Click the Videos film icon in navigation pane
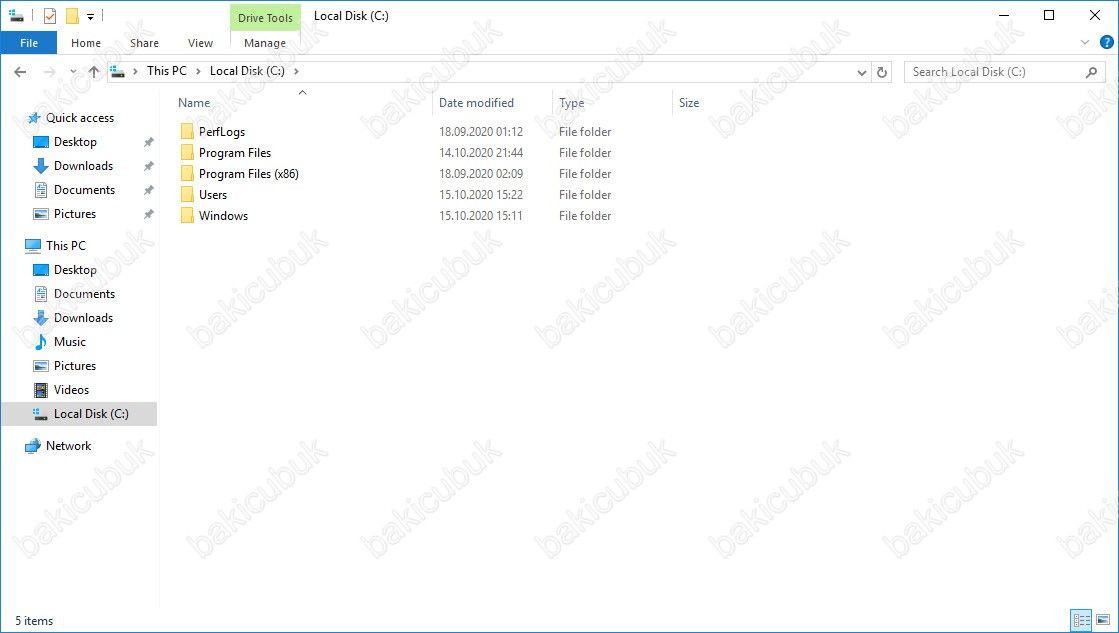Viewport: 1119px width, 633px height. click(41, 390)
